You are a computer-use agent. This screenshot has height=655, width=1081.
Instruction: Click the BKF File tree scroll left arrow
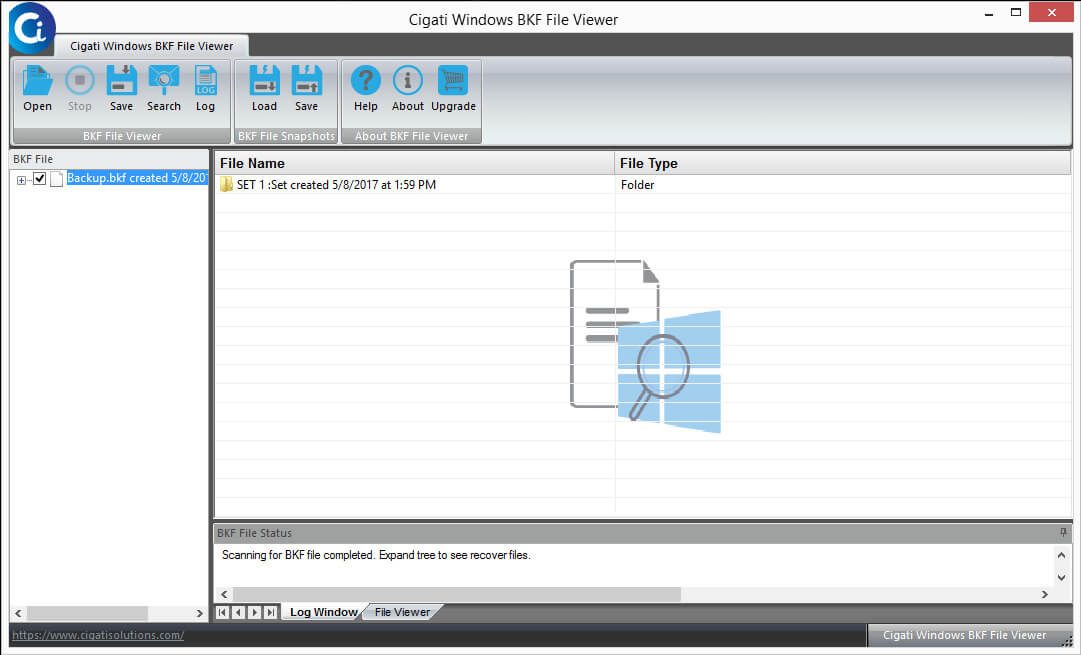tap(19, 613)
